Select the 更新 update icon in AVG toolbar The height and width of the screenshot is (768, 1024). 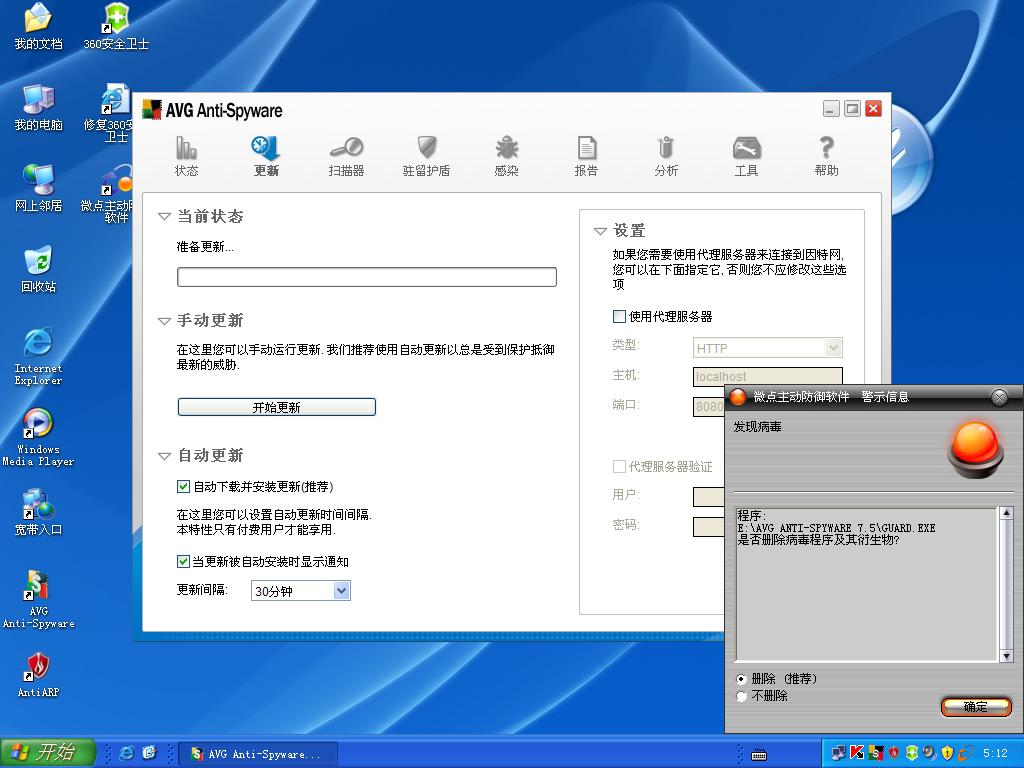(266, 155)
